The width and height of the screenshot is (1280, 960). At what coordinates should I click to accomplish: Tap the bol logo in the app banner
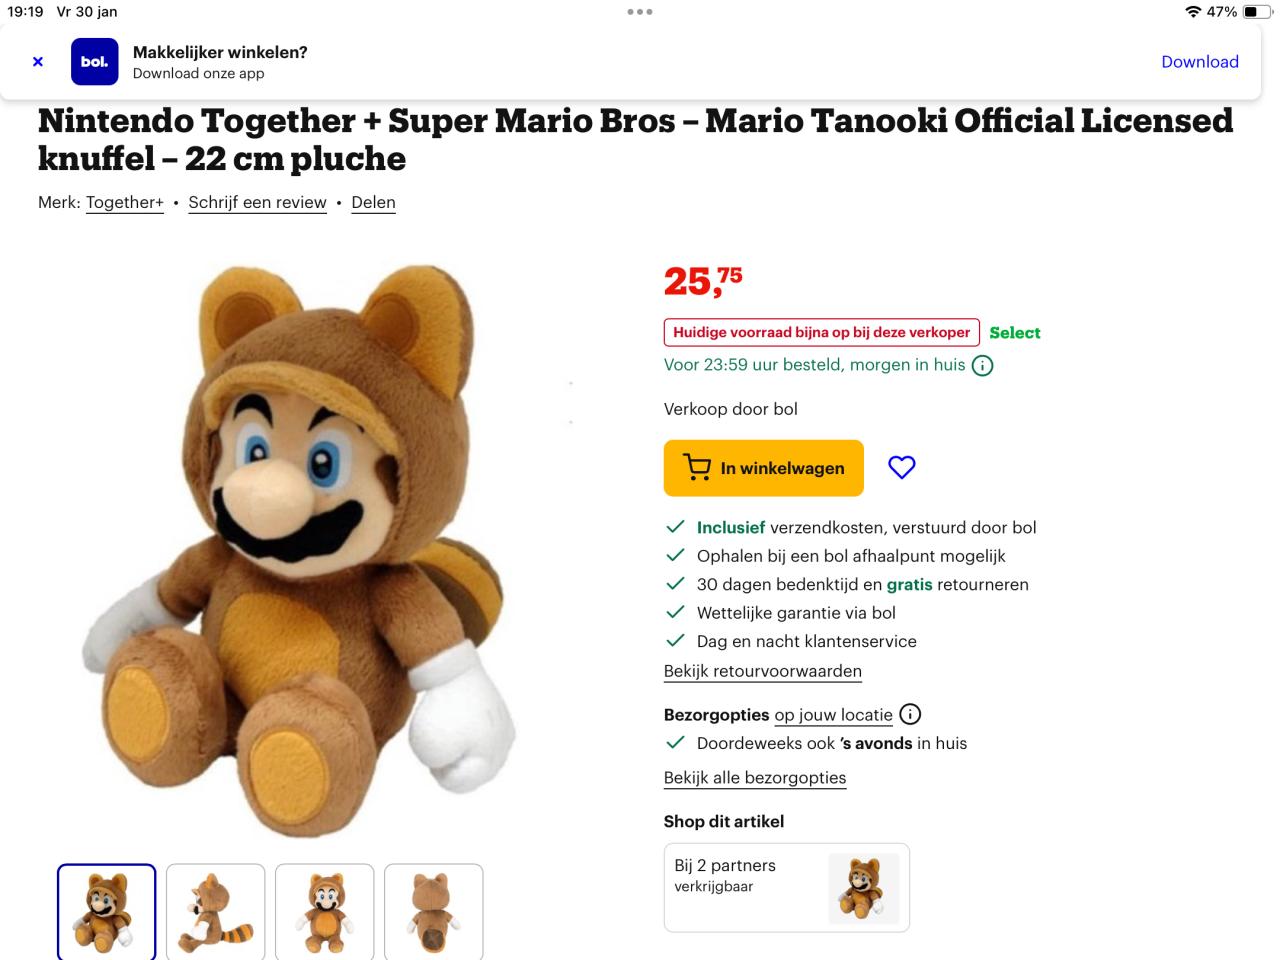click(x=95, y=61)
